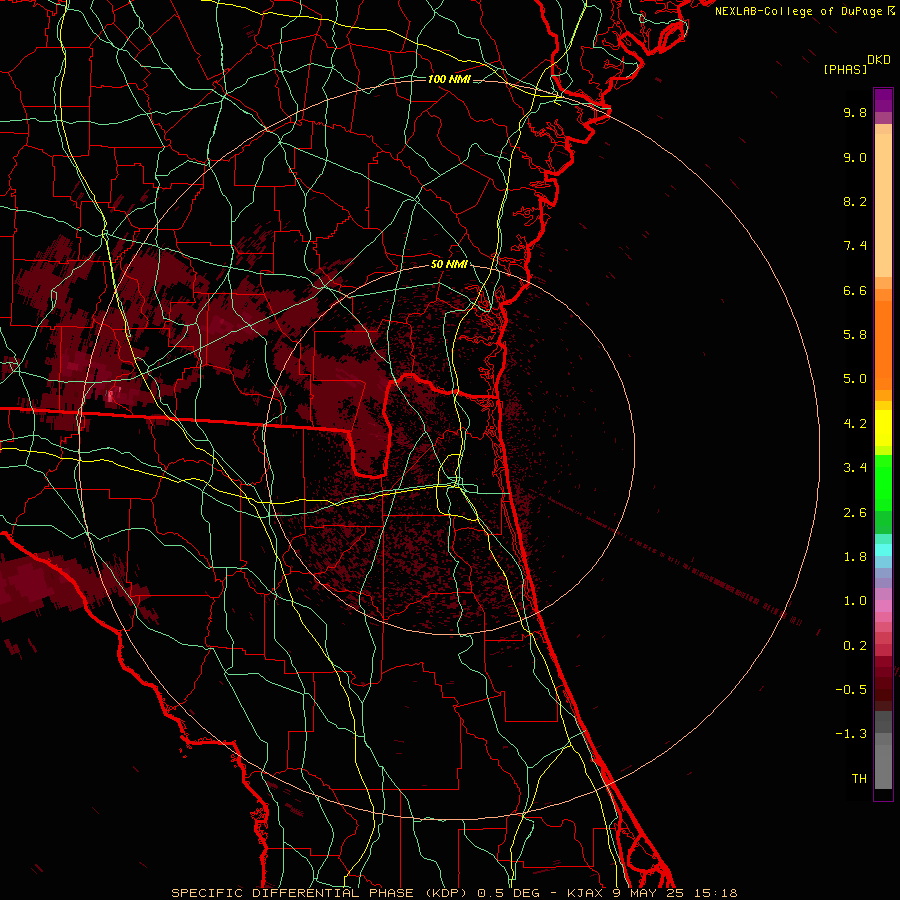900x900 pixels.
Task: Select the 7.4 value on color scale
Action: click(855, 246)
